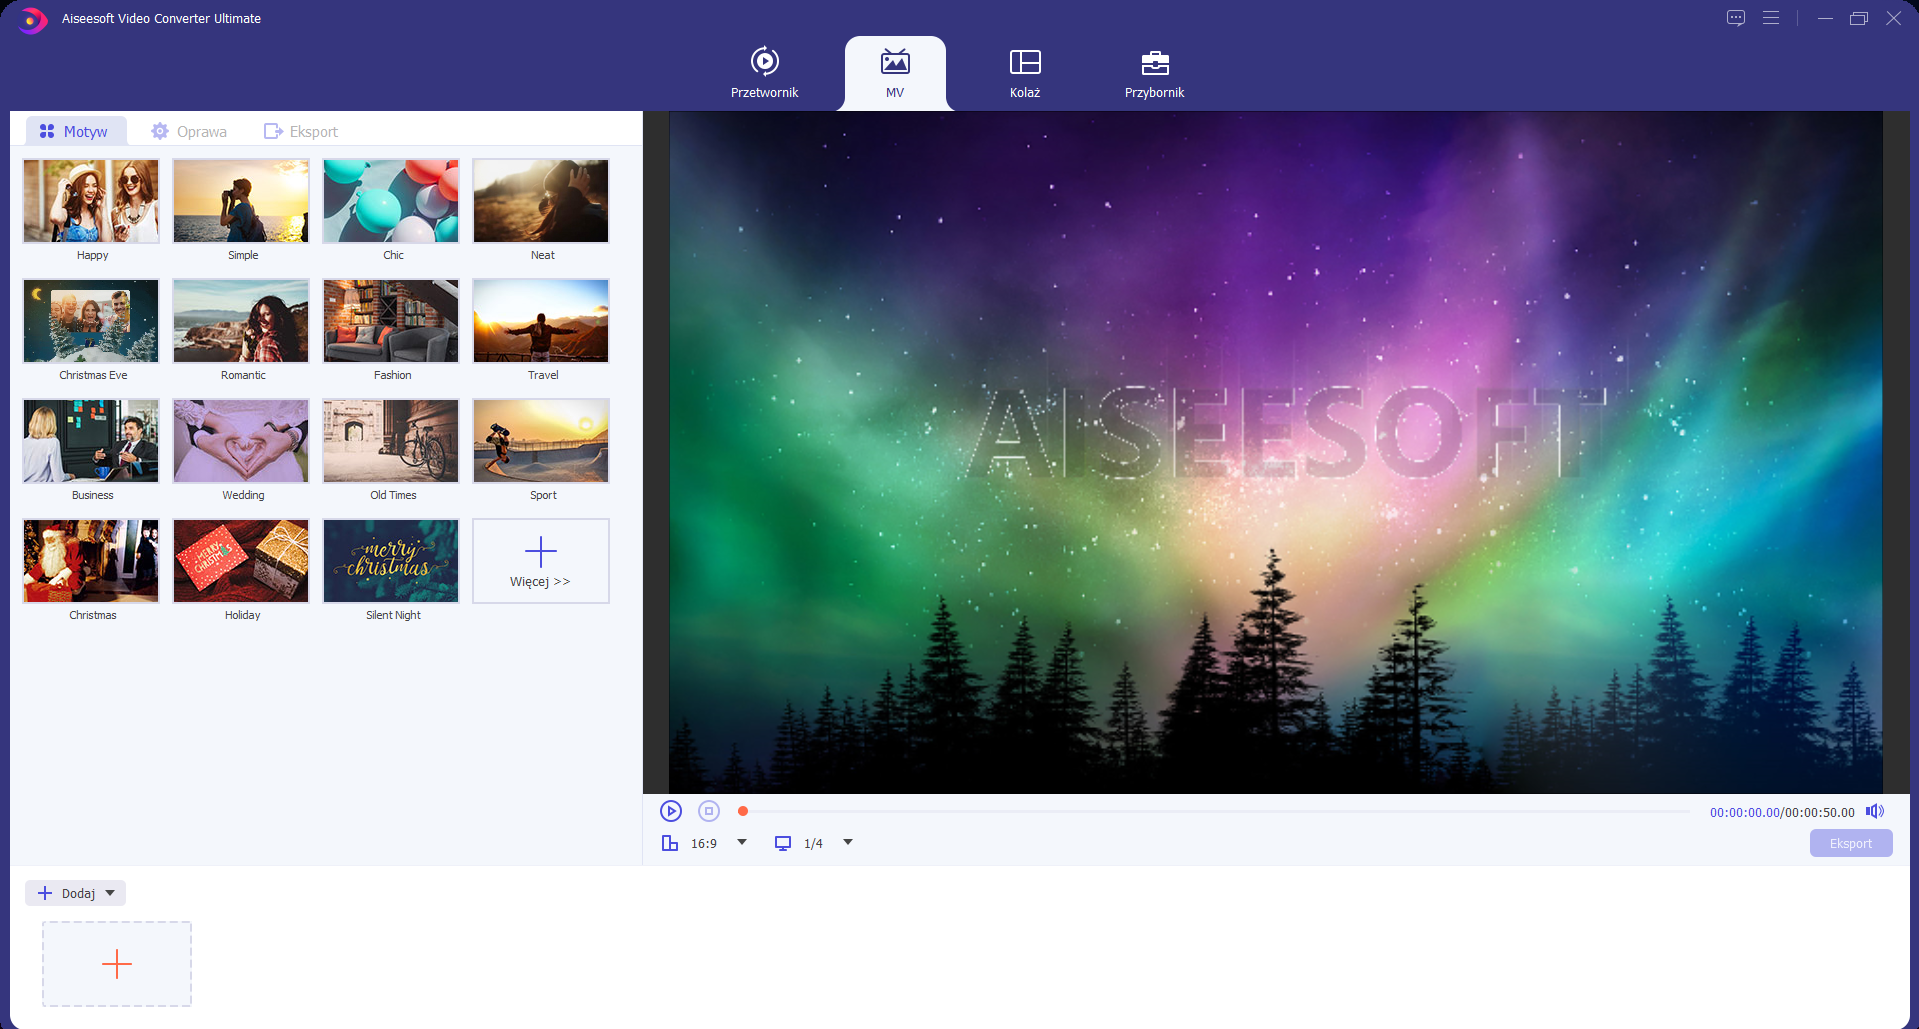Click the aurora video preview area
This screenshot has height=1029, width=1919.
point(1276,452)
